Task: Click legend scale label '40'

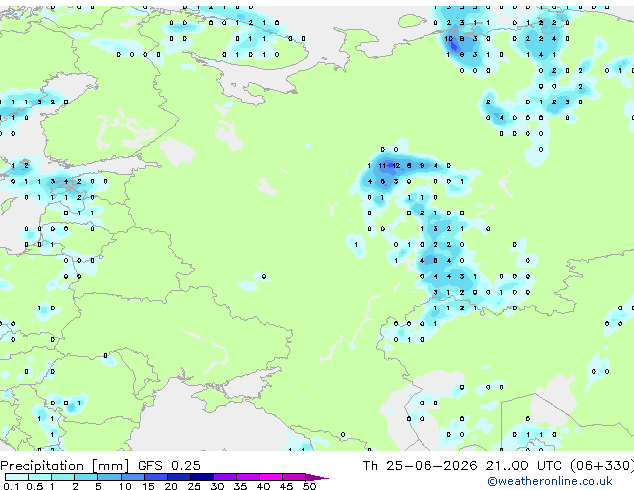Action: [263, 486]
